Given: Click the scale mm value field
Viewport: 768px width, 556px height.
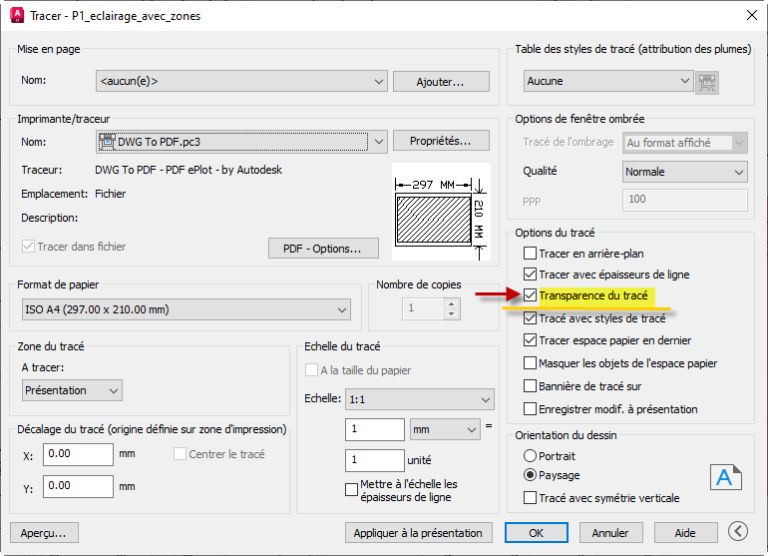Looking at the screenshot, I should click(375, 430).
